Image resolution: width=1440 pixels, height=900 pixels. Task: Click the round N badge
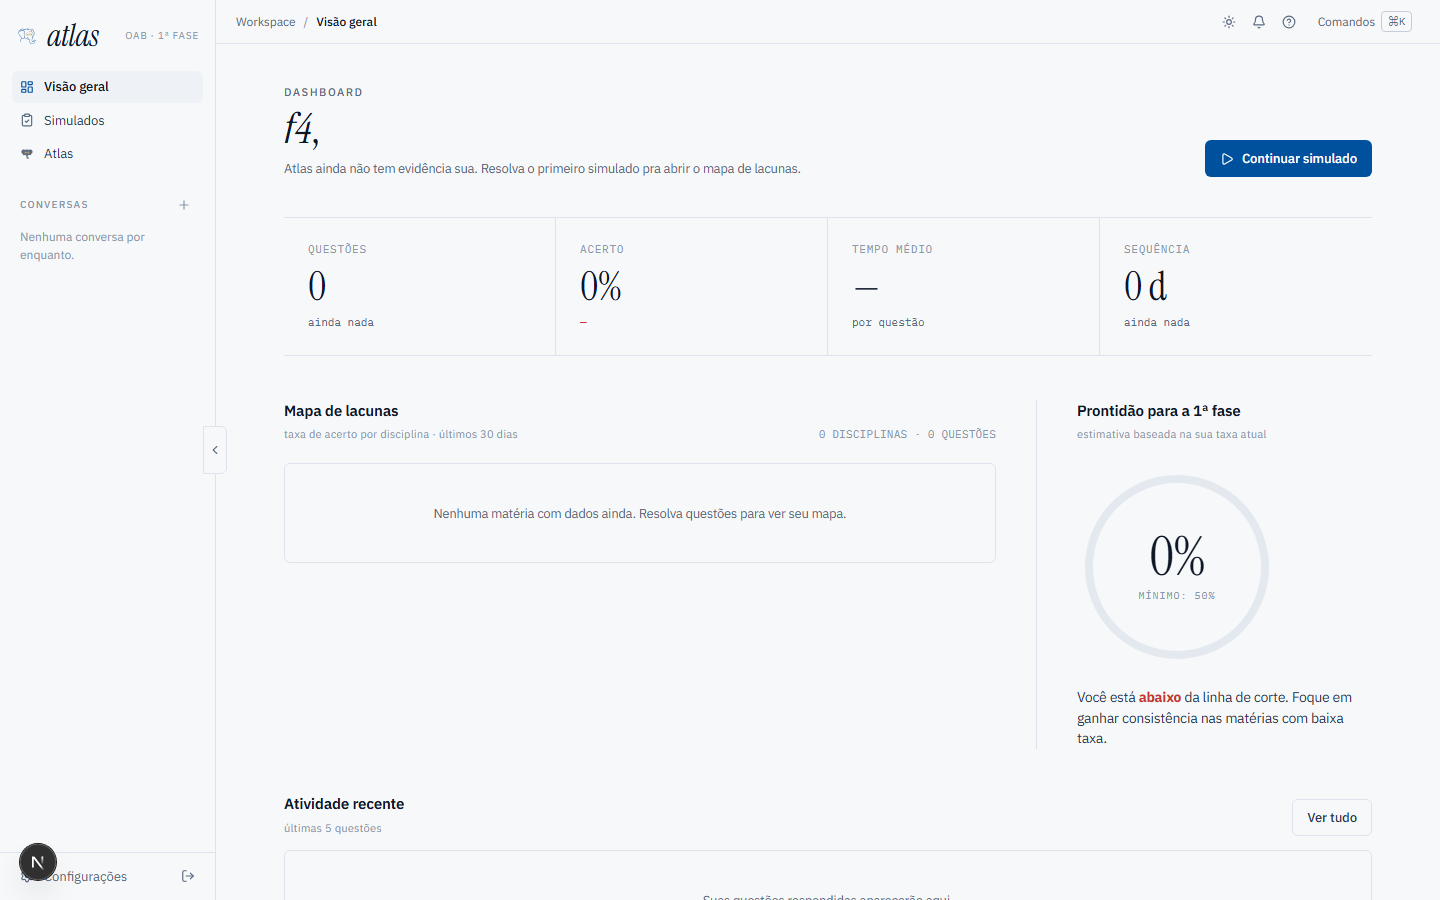coord(38,862)
